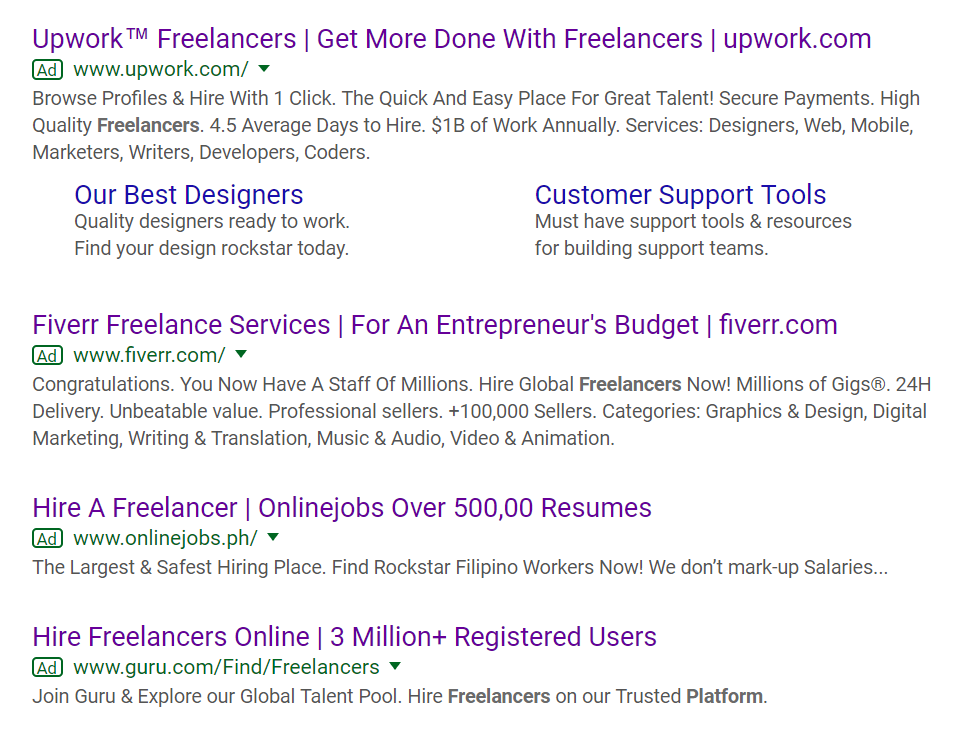Open the Our Best Designers sitelink
974x744 pixels.
pos(189,195)
